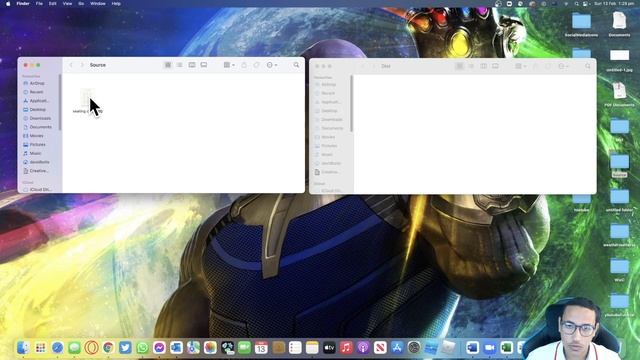Open Zoom from the Dock
The height and width of the screenshot is (360, 640).
pyautogui.click(x=489, y=347)
